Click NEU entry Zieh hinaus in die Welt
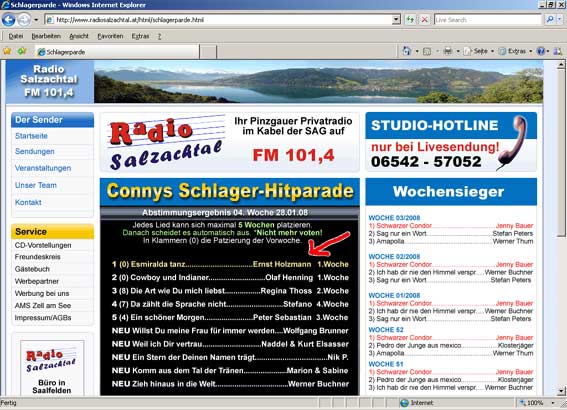The width and height of the screenshot is (567, 410). 230,384
